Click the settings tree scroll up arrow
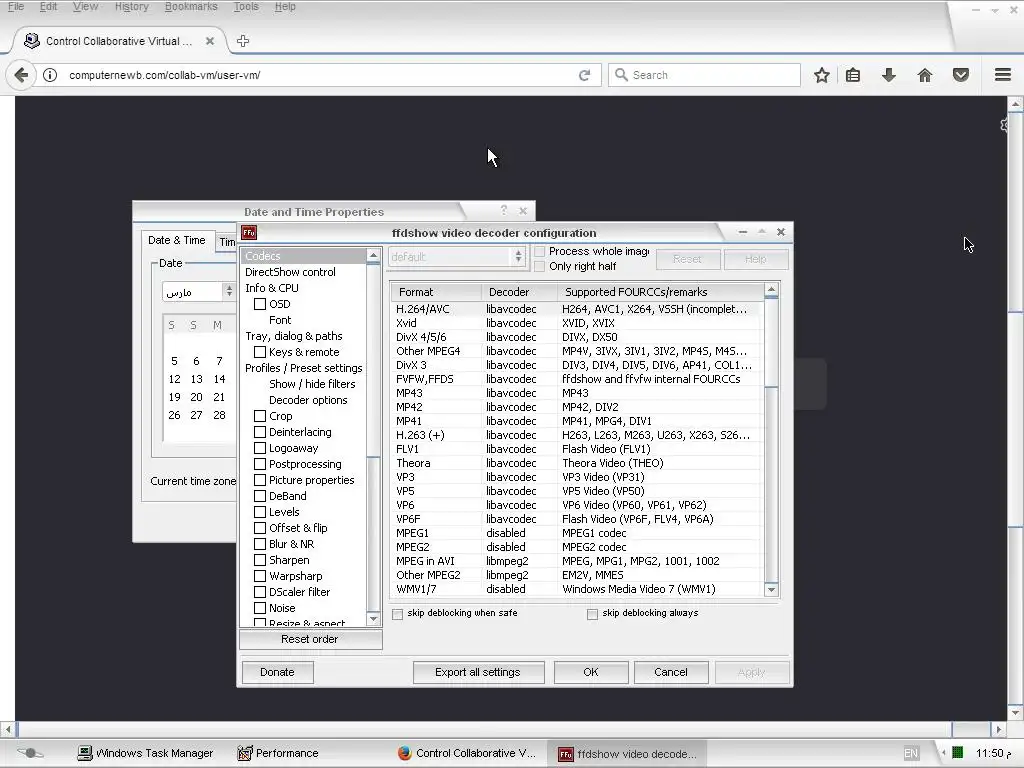 [374, 255]
